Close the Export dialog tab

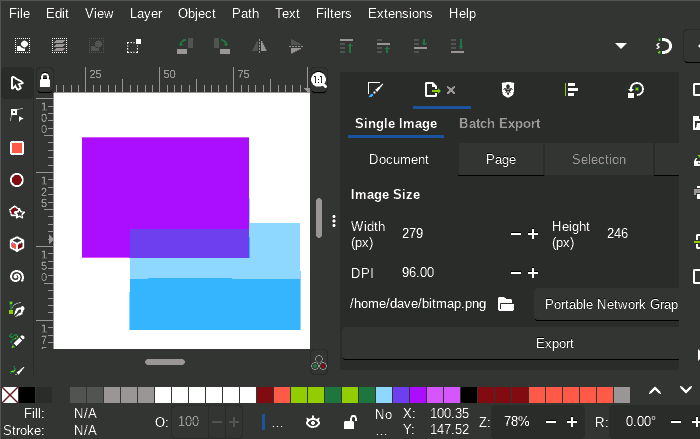coord(451,90)
